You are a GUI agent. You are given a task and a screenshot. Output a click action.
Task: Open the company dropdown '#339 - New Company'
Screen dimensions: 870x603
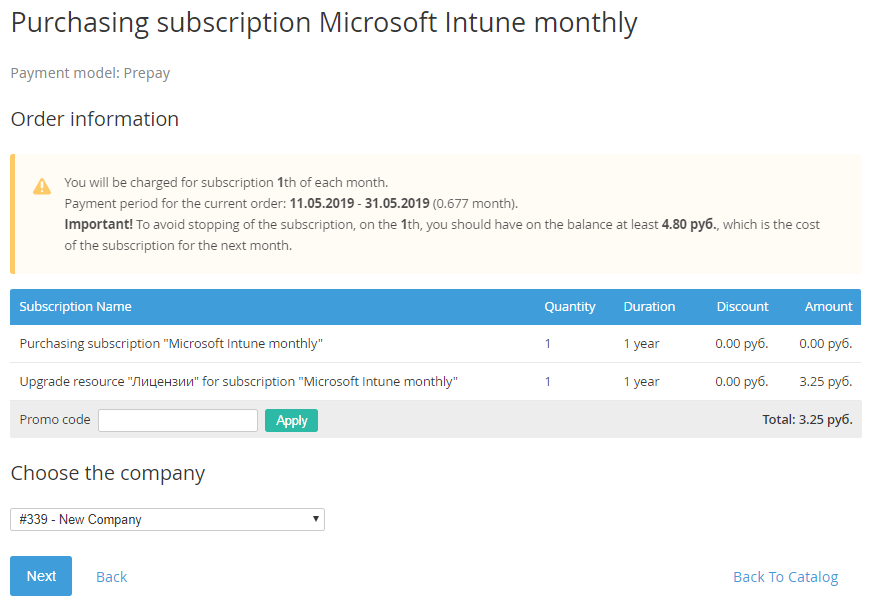[168, 519]
